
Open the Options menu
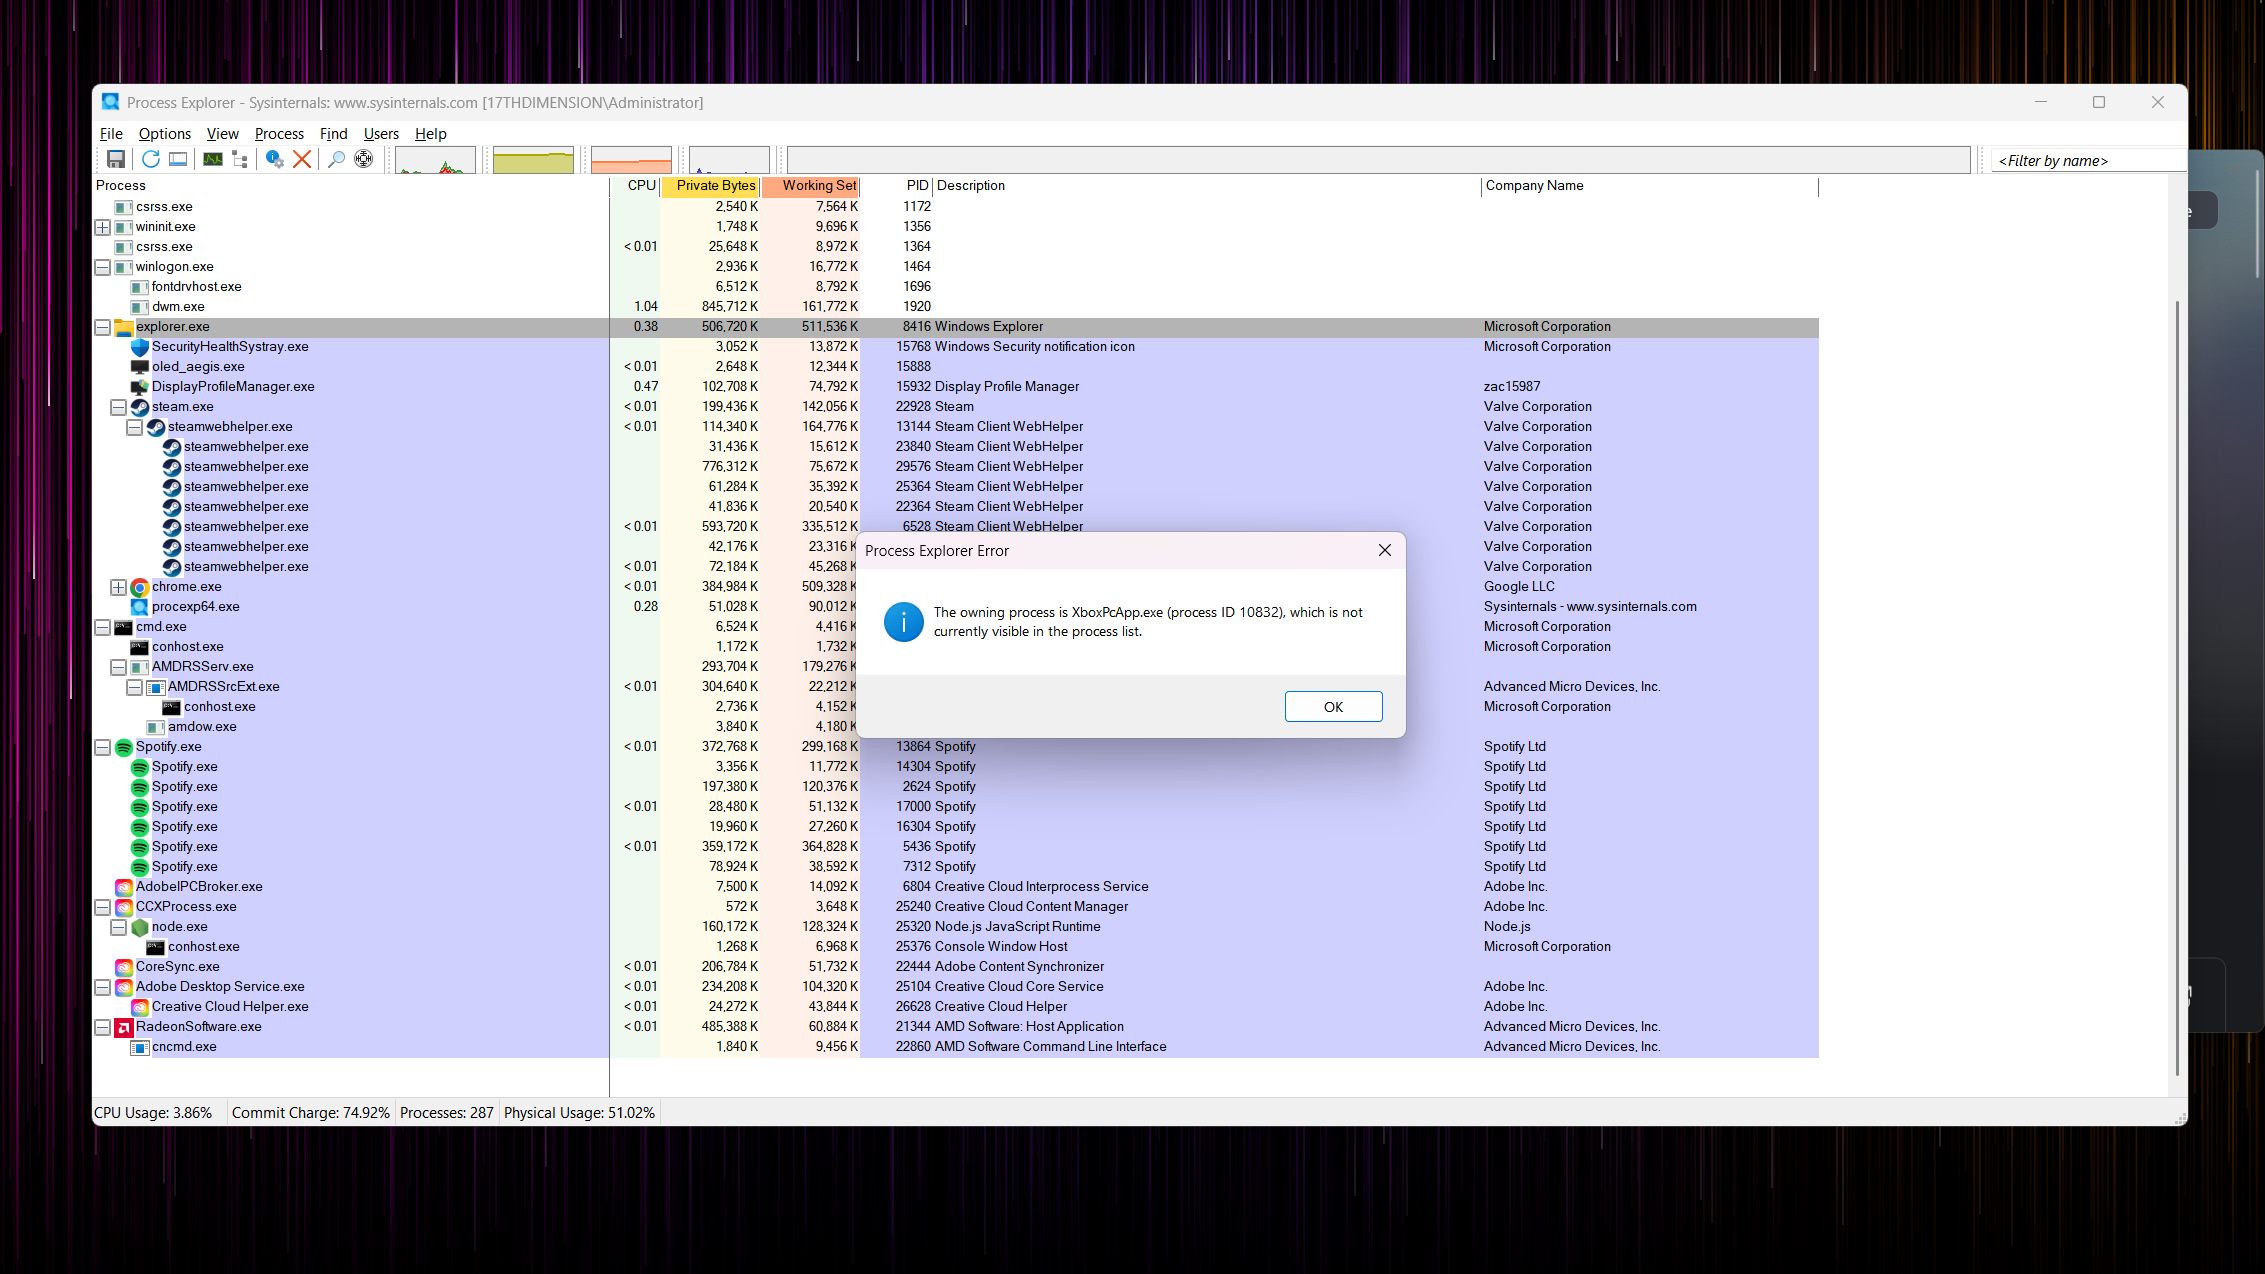[x=165, y=134]
